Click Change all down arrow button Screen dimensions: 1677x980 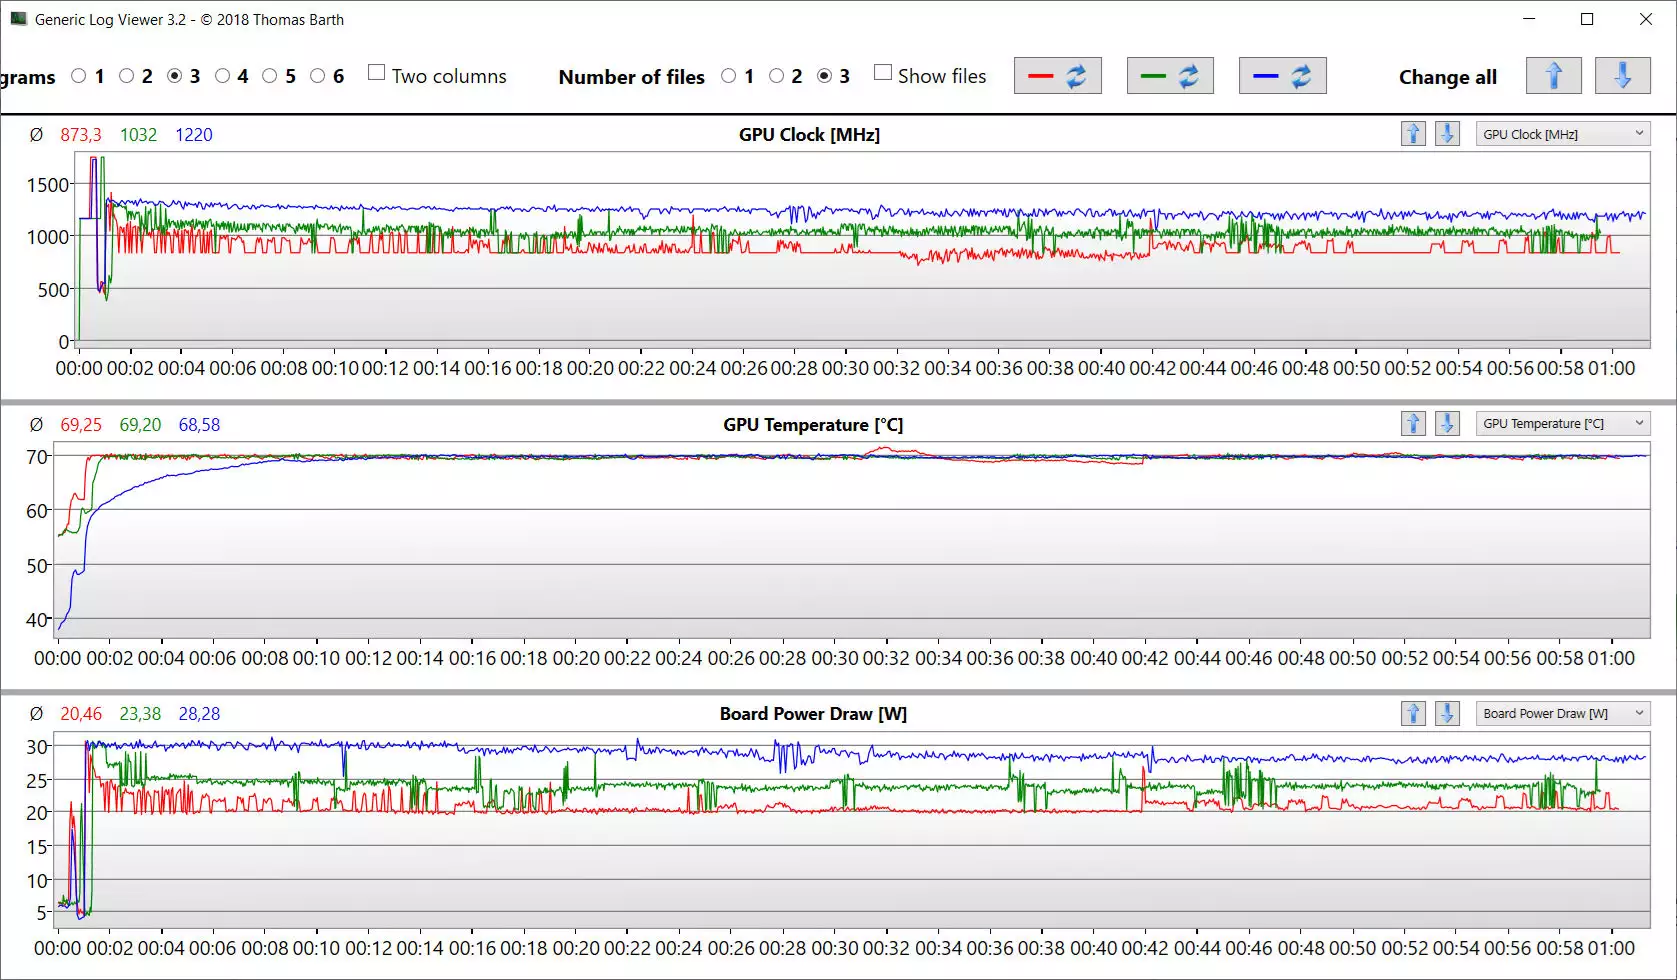click(x=1621, y=76)
